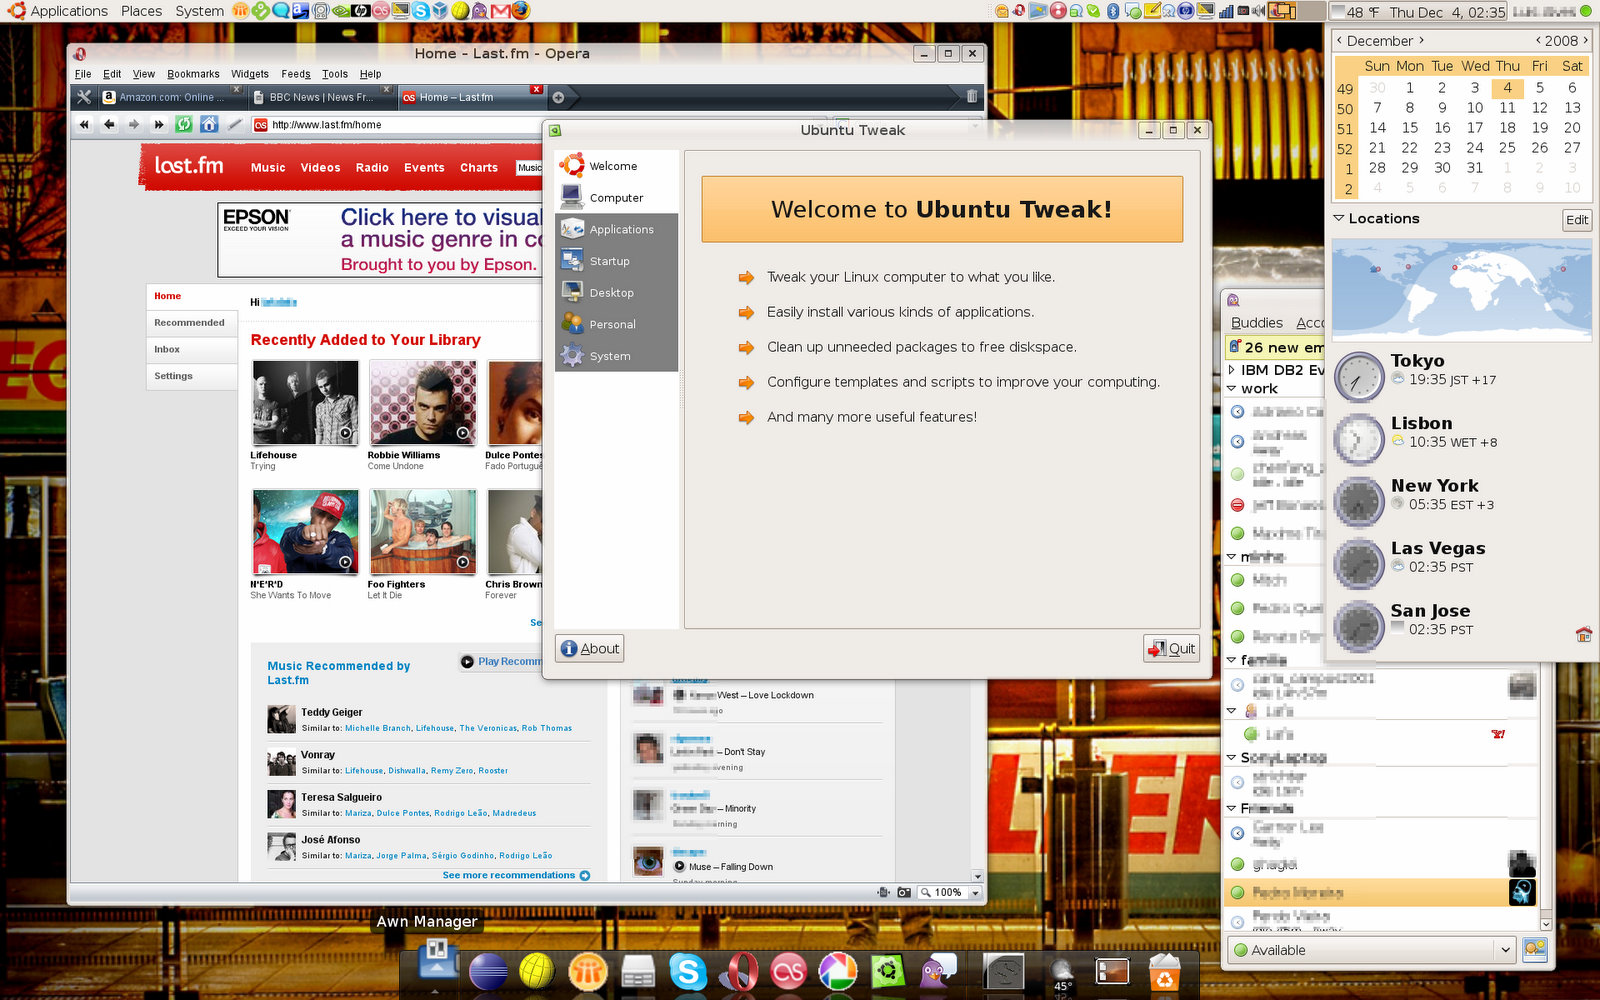
Task: Launch Eclipse from the Awn dock
Action: (488, 971)
